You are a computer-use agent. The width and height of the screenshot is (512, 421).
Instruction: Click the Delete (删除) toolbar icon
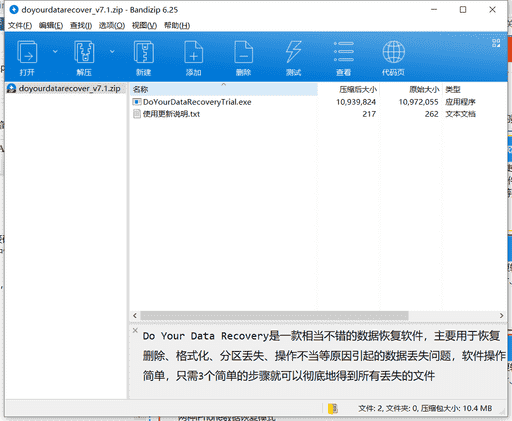[244, 52]
